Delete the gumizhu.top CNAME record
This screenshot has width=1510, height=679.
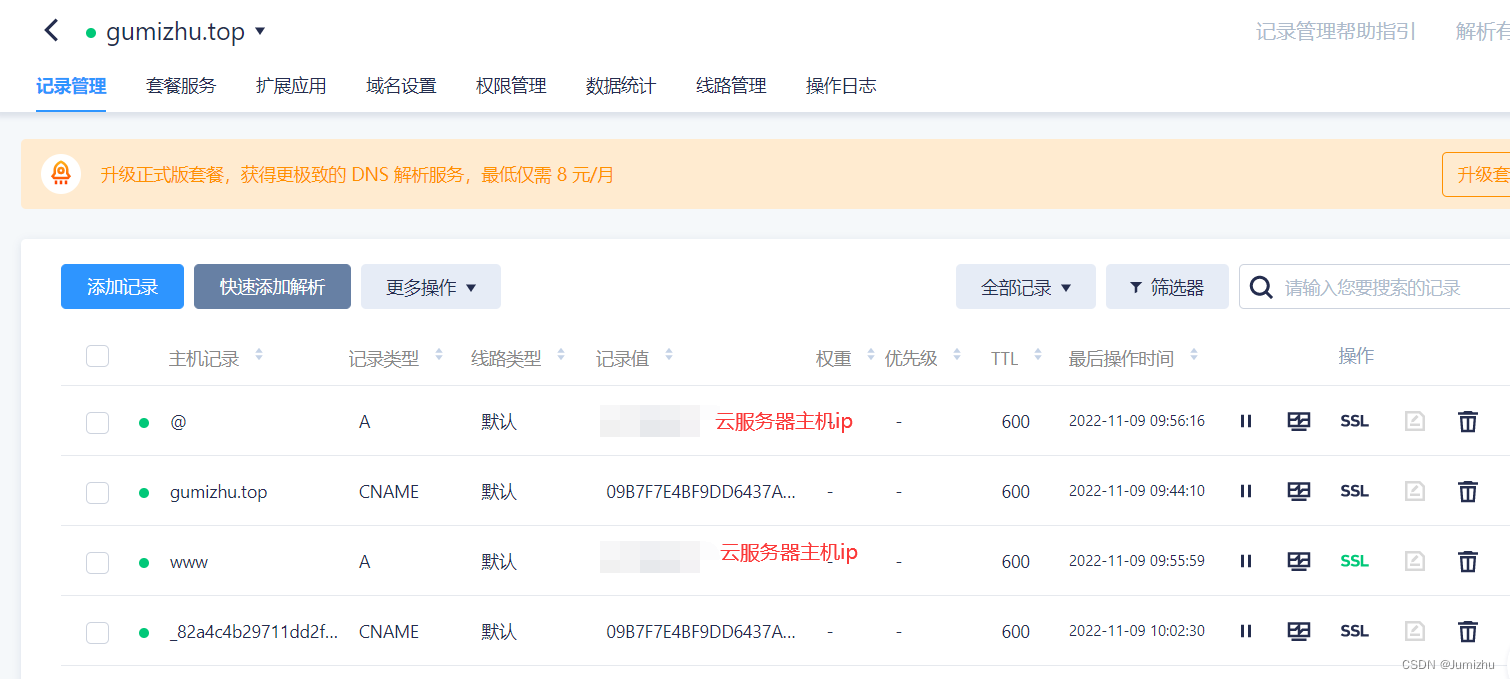tap(1467, 491)
